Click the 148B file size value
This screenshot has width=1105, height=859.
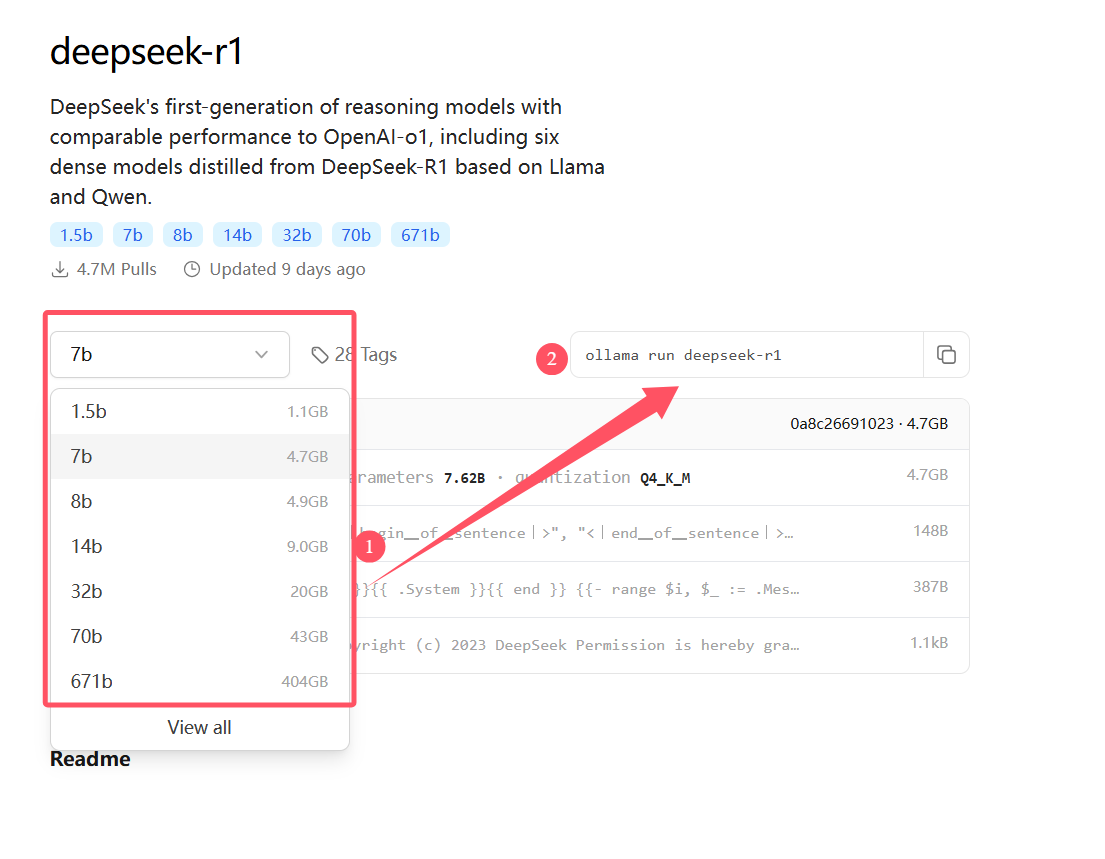(x=930, y=531)
